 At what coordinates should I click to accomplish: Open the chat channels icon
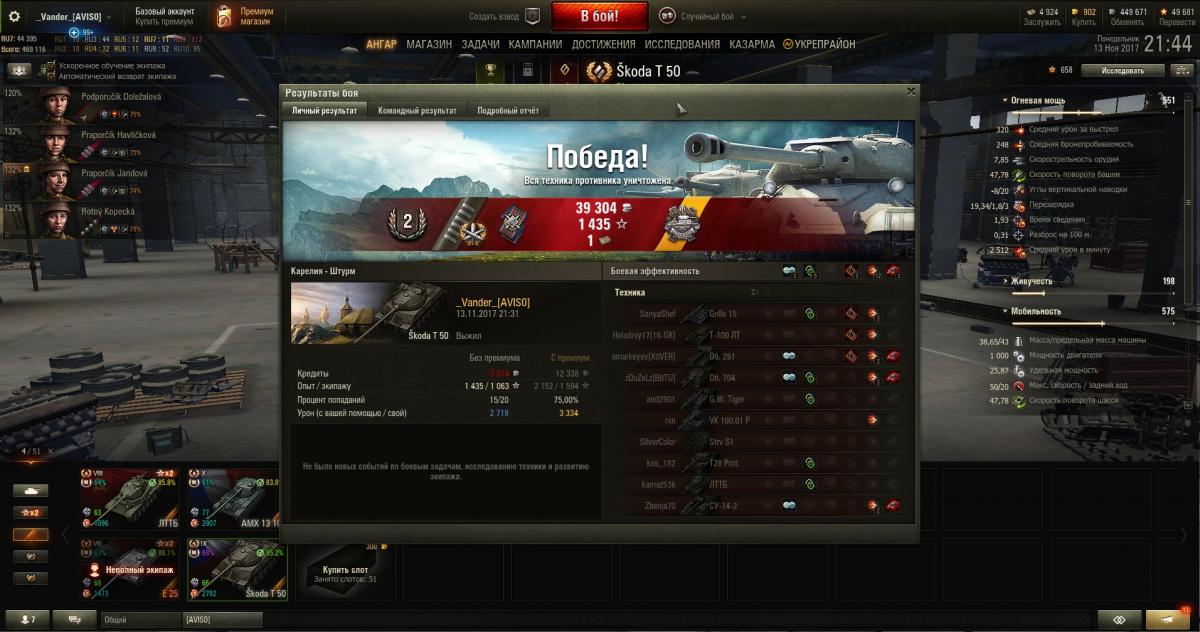[x=74, y=620]
